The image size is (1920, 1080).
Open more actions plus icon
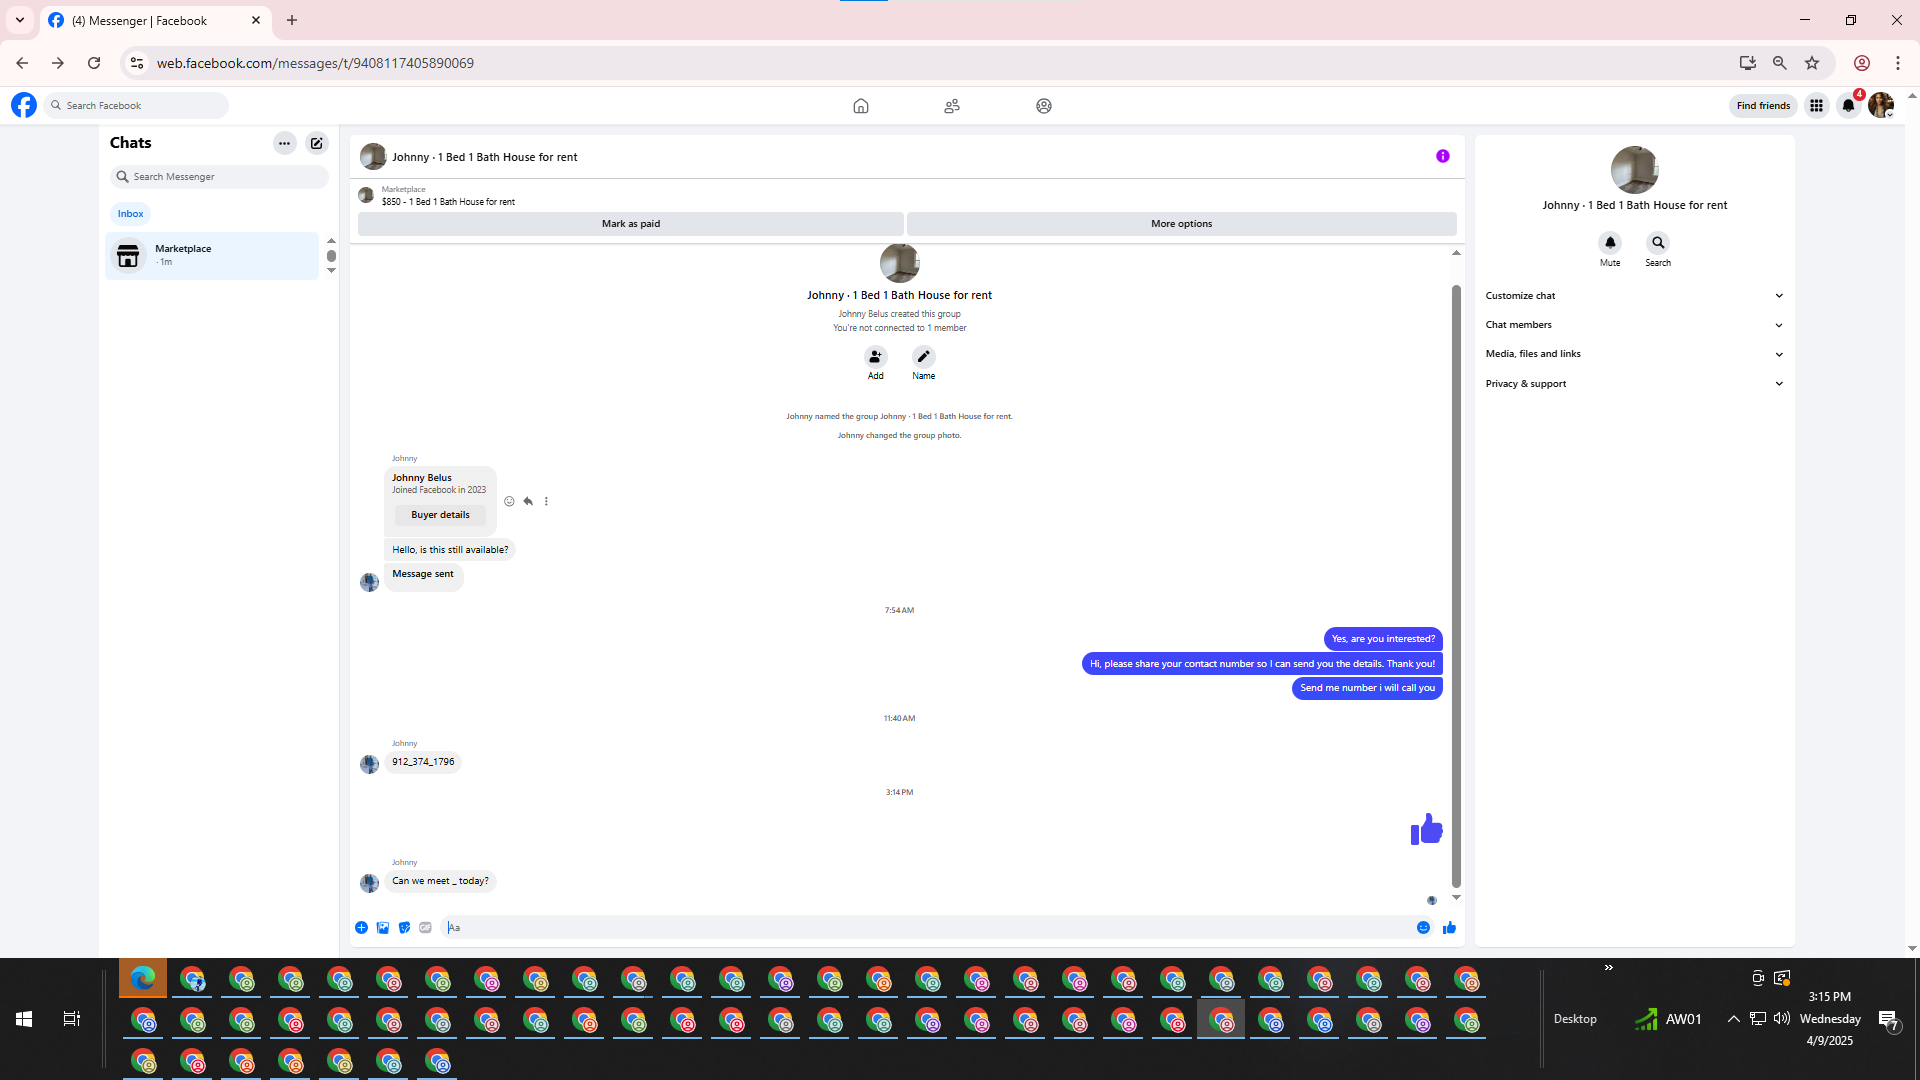[x=361, y=928]
